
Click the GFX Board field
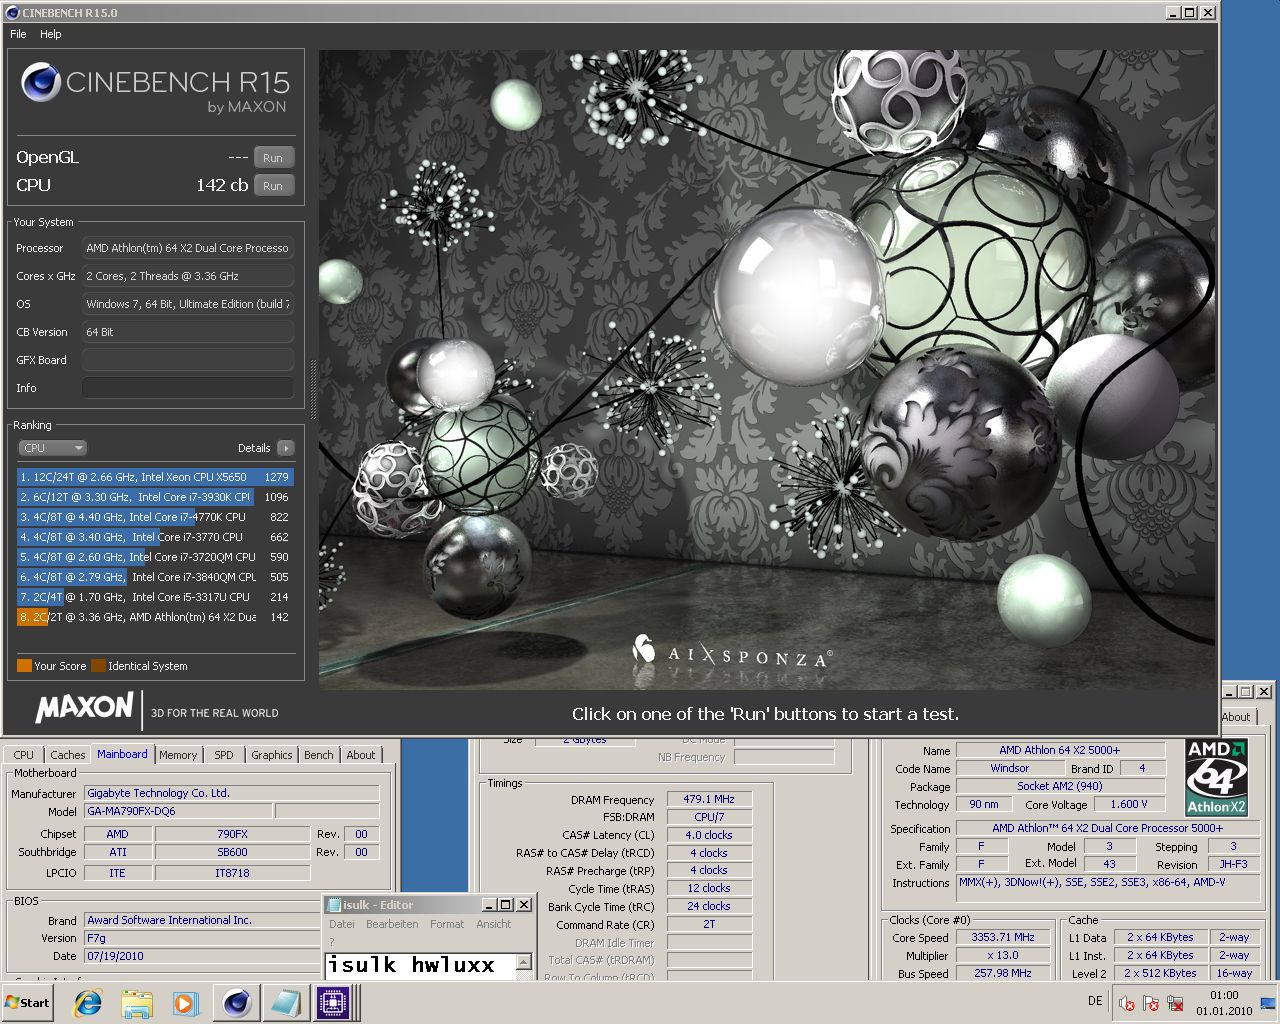[188, 360]
